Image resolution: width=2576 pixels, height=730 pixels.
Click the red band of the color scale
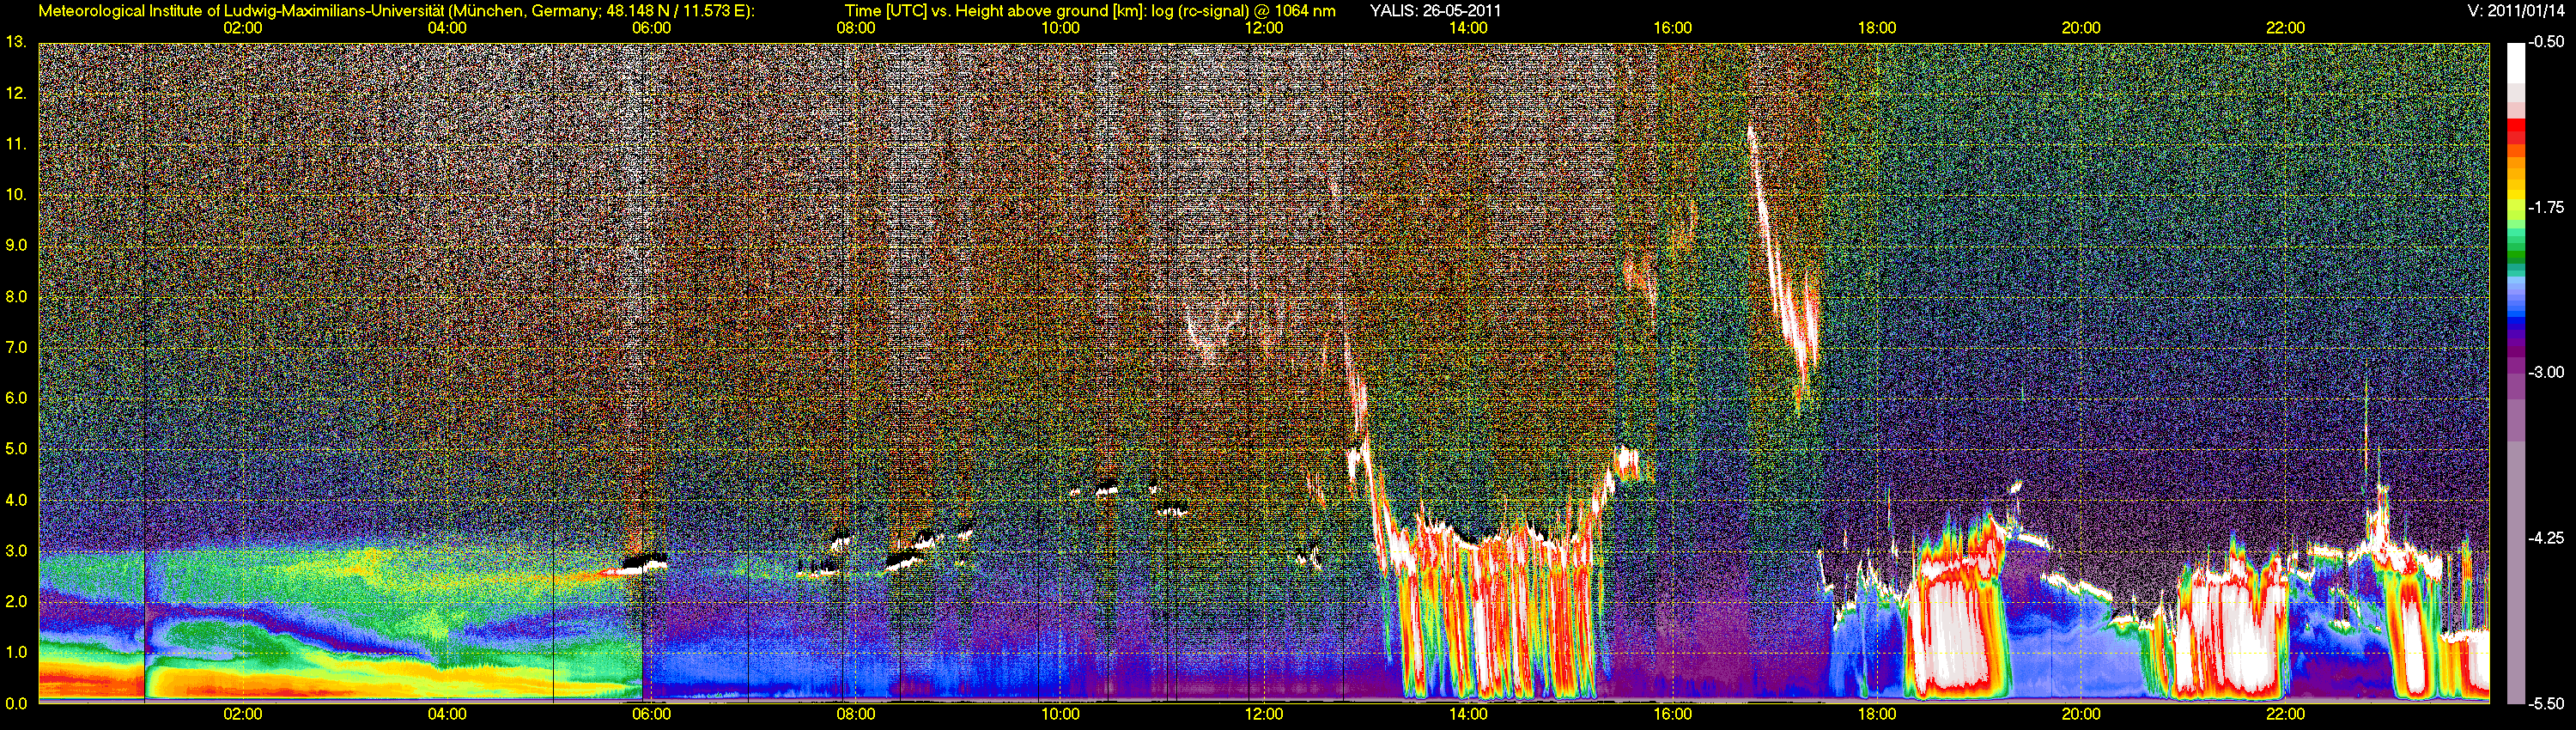pyautogui.click(x=2517, y=133)
